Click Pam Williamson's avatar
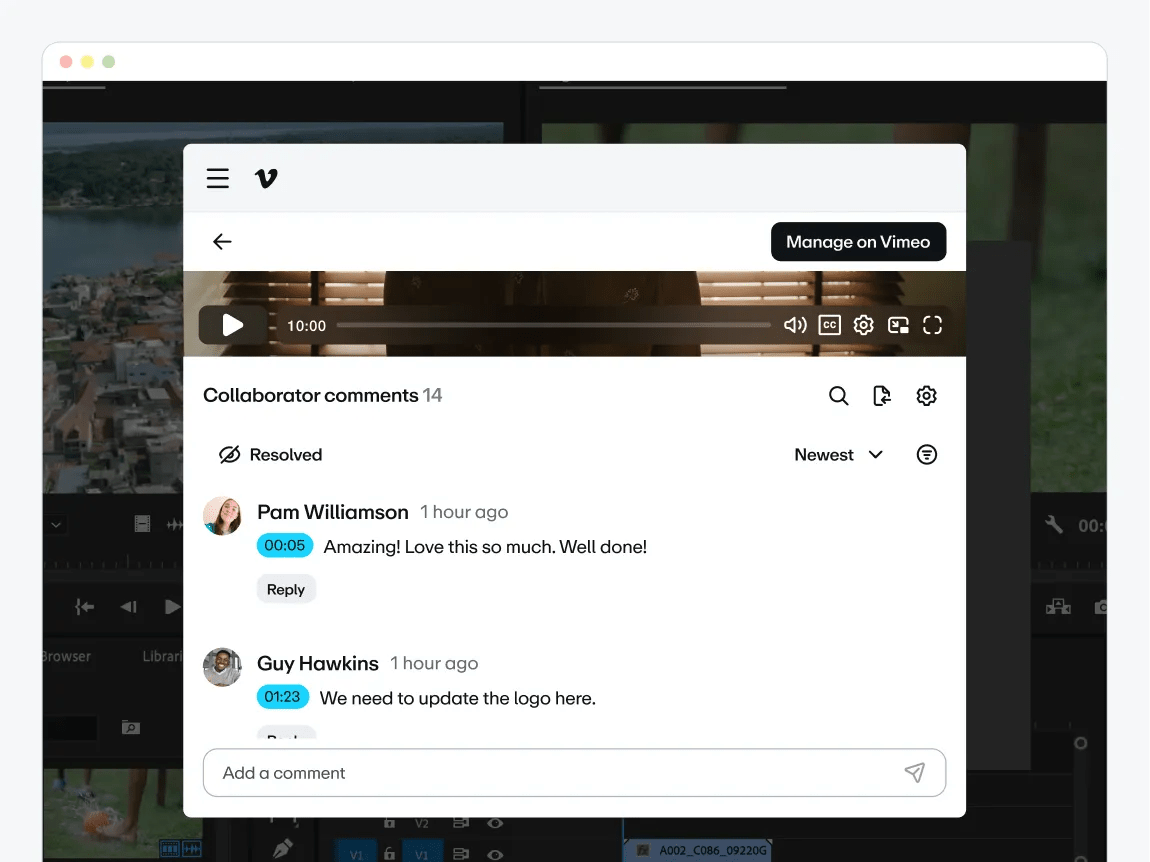1150x862 pixels. [222, 516]
